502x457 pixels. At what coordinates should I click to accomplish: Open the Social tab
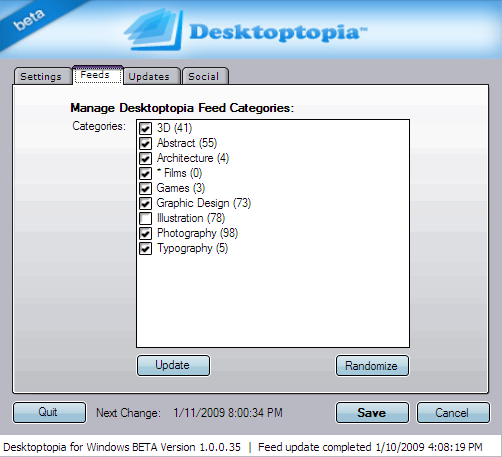[x=205, y=76]
